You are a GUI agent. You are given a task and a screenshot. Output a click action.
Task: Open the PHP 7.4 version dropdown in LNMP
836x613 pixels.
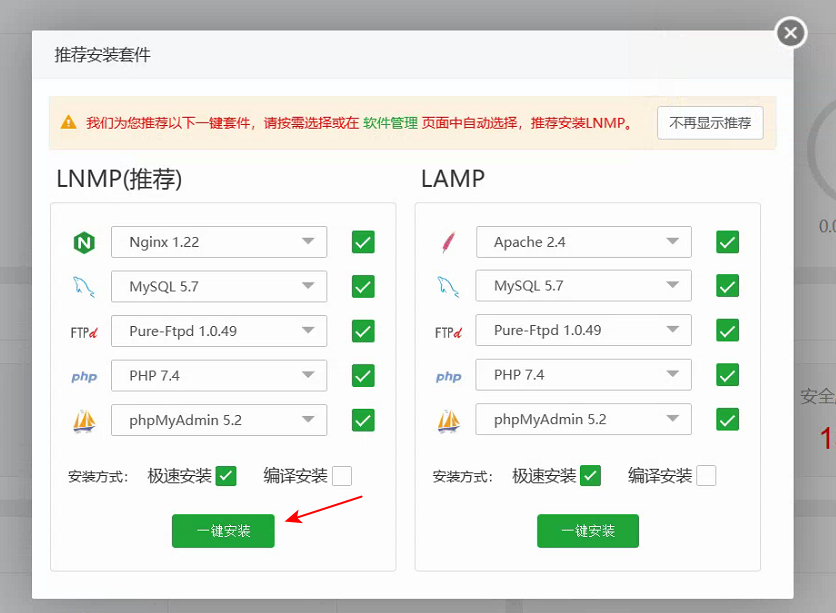pyautogui.click(x=219, y=375)
